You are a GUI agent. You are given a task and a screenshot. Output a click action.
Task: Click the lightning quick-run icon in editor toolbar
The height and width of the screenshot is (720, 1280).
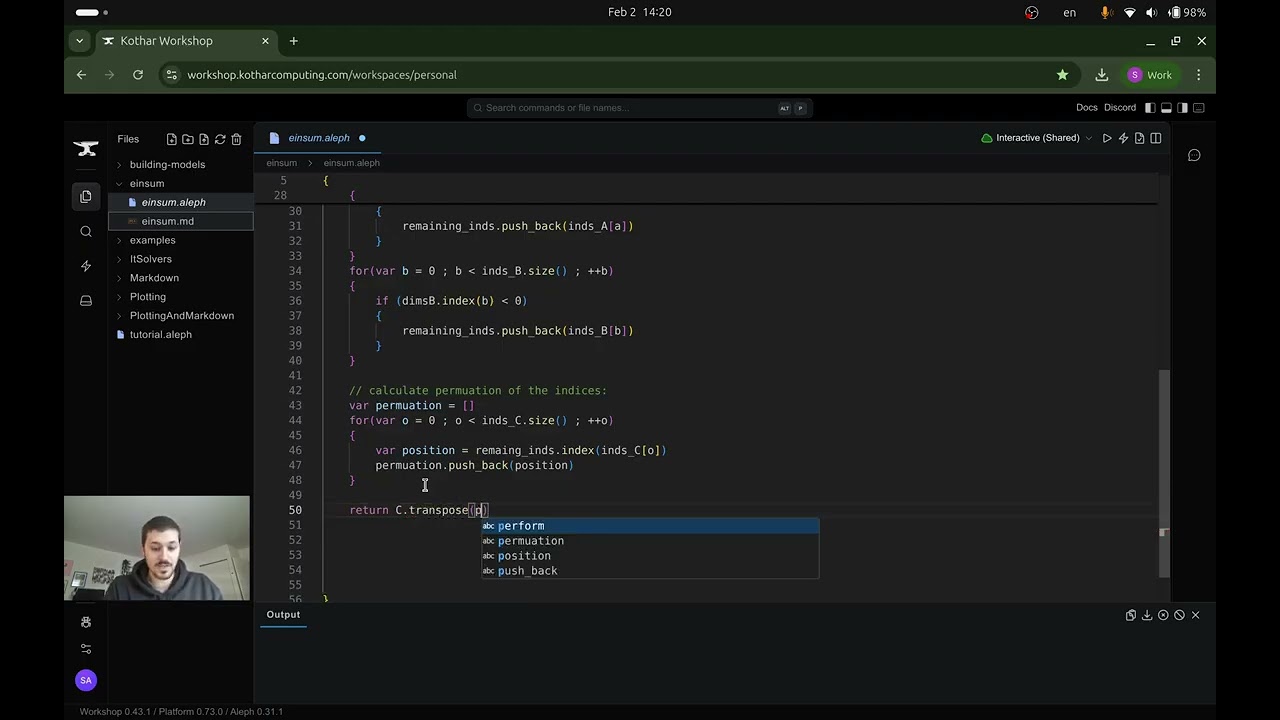[1123, 138]
